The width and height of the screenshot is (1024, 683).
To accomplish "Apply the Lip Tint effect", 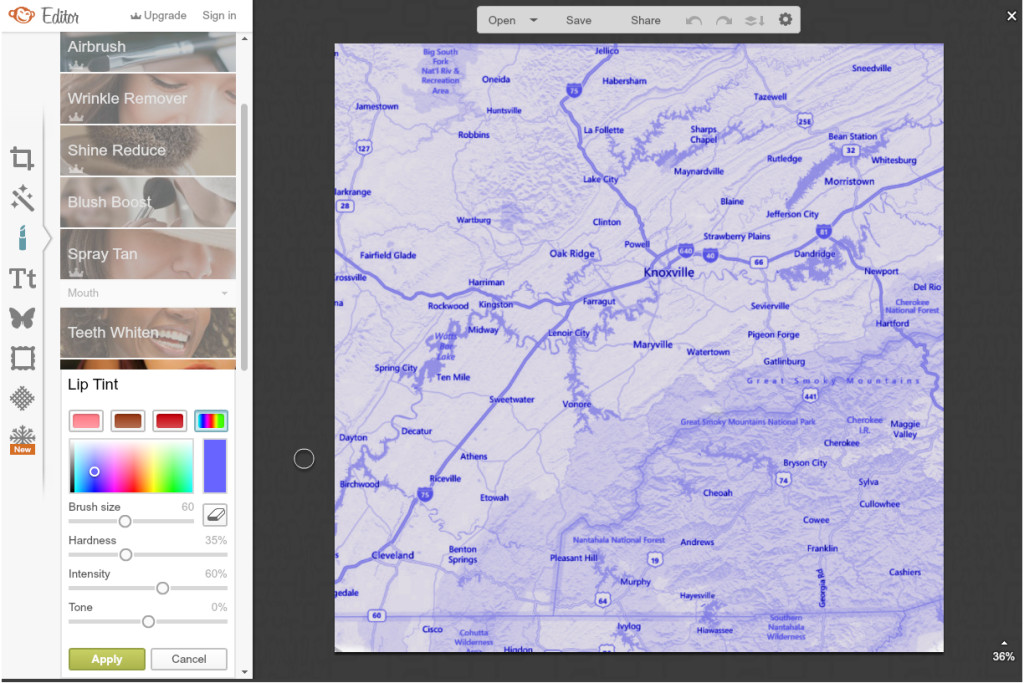I will pyautogui.click(x=106, y=659).
